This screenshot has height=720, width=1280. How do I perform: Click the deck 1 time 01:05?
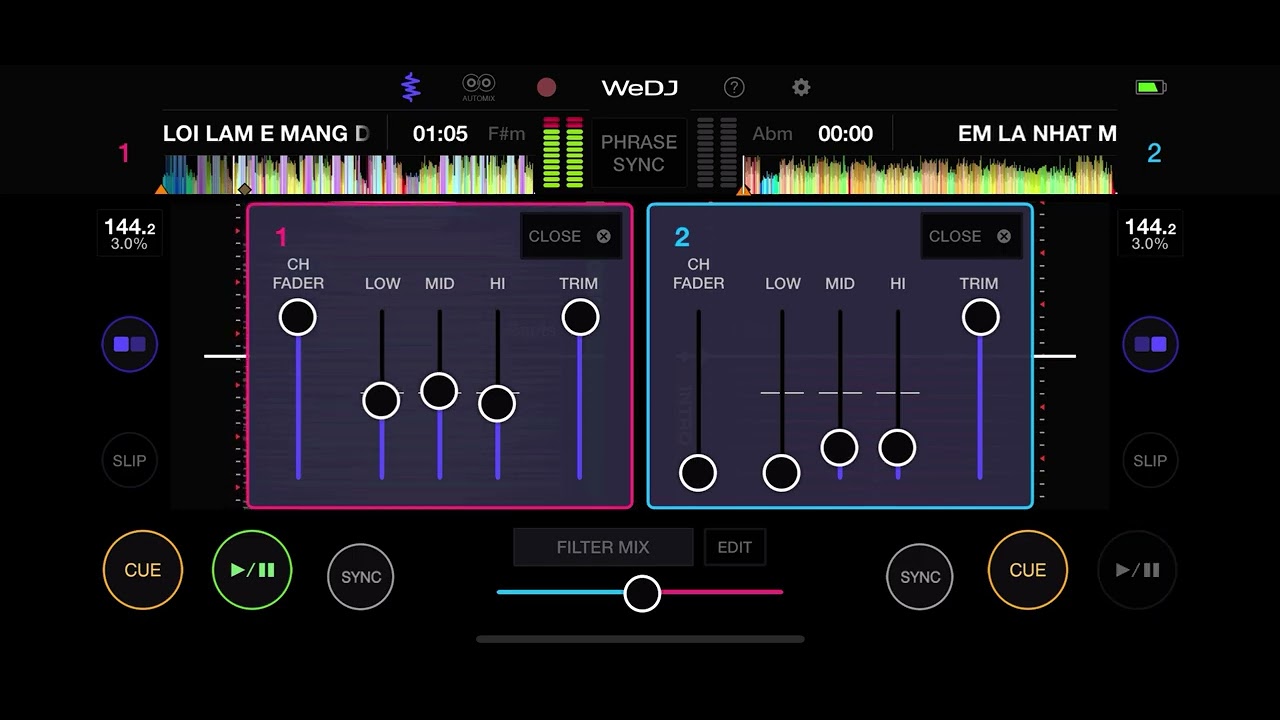click(440, 134)
